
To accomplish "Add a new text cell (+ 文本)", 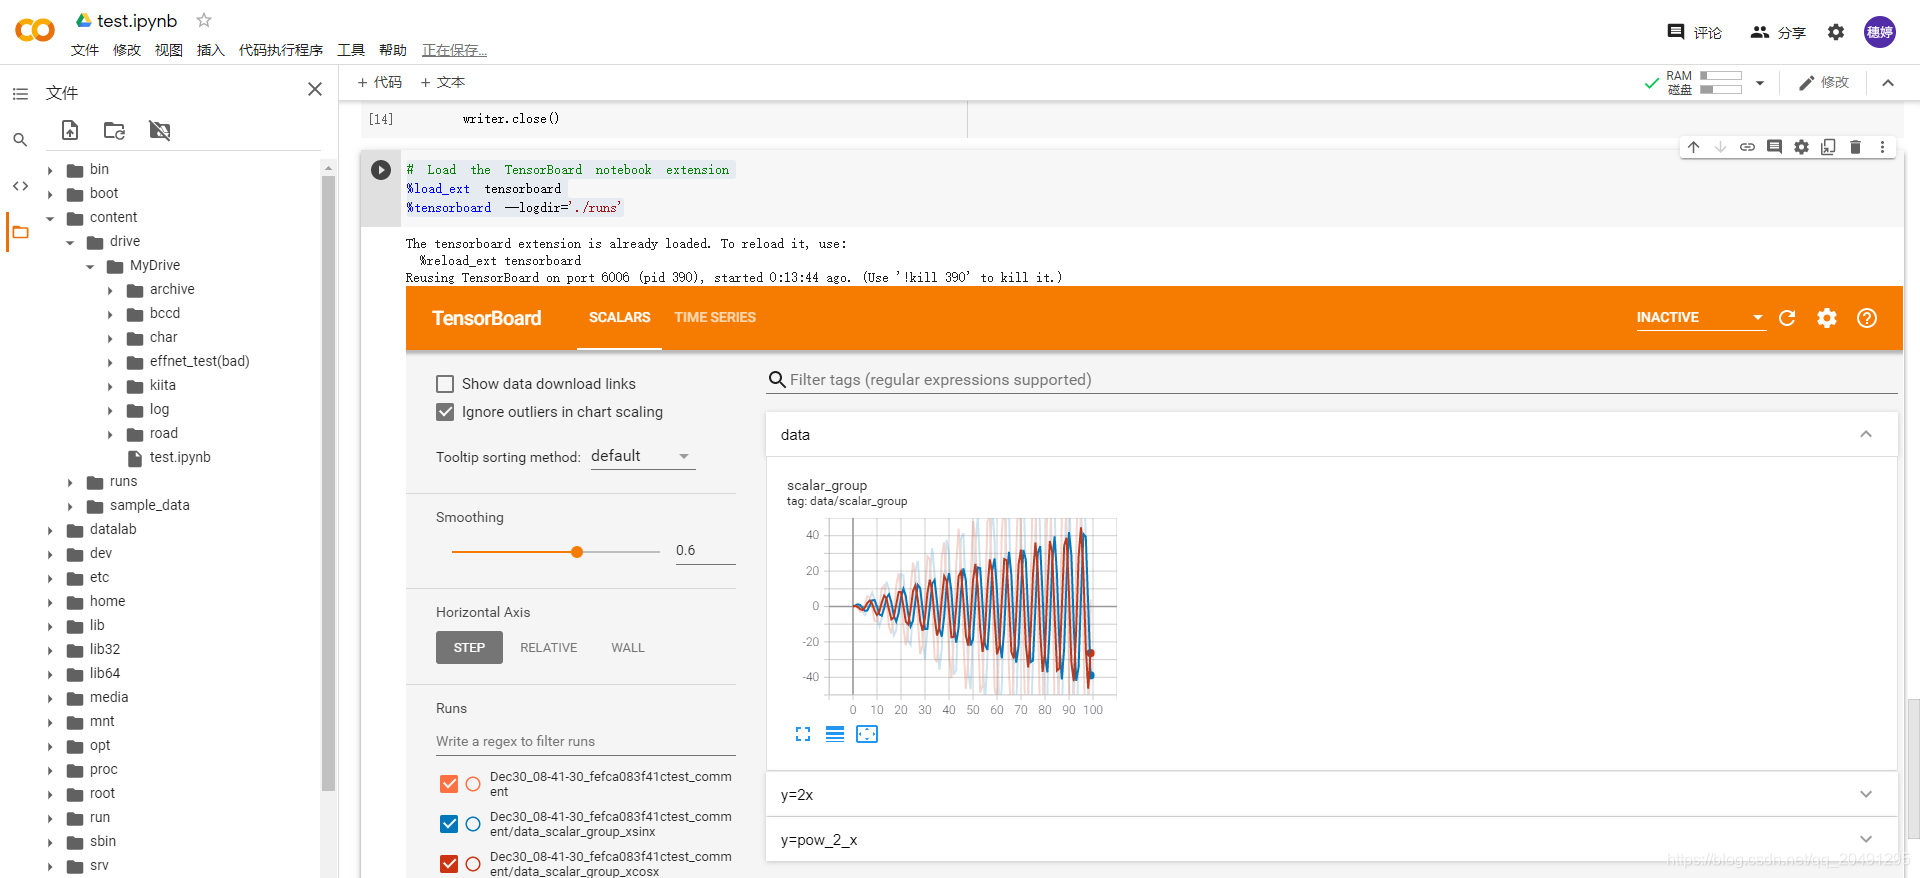I will click(x=443, y=82).
